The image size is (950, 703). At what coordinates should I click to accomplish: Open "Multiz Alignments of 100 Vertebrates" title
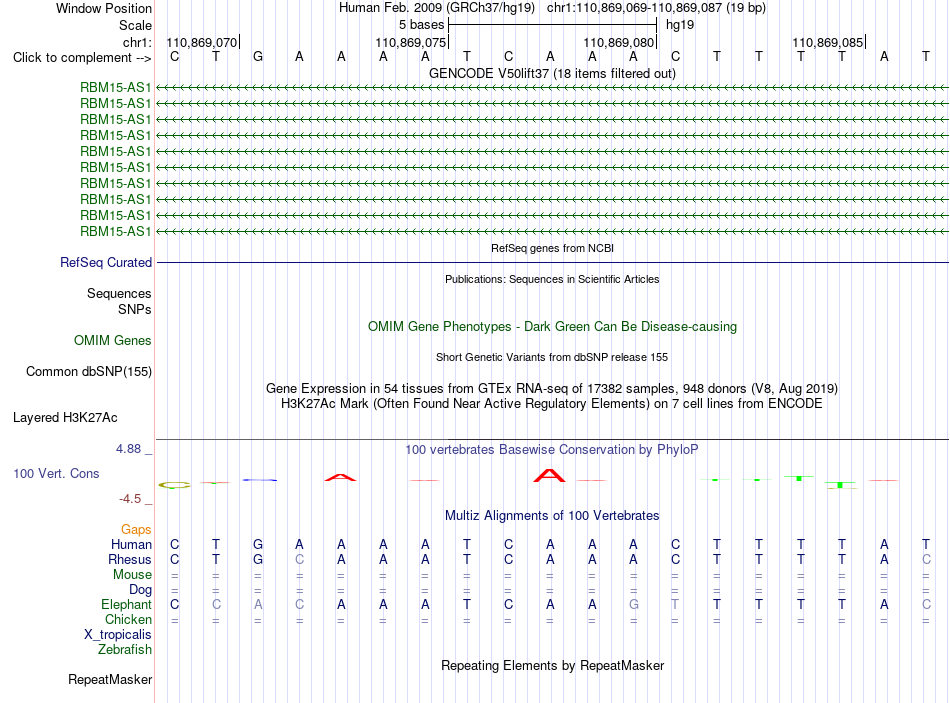[552, 516]
